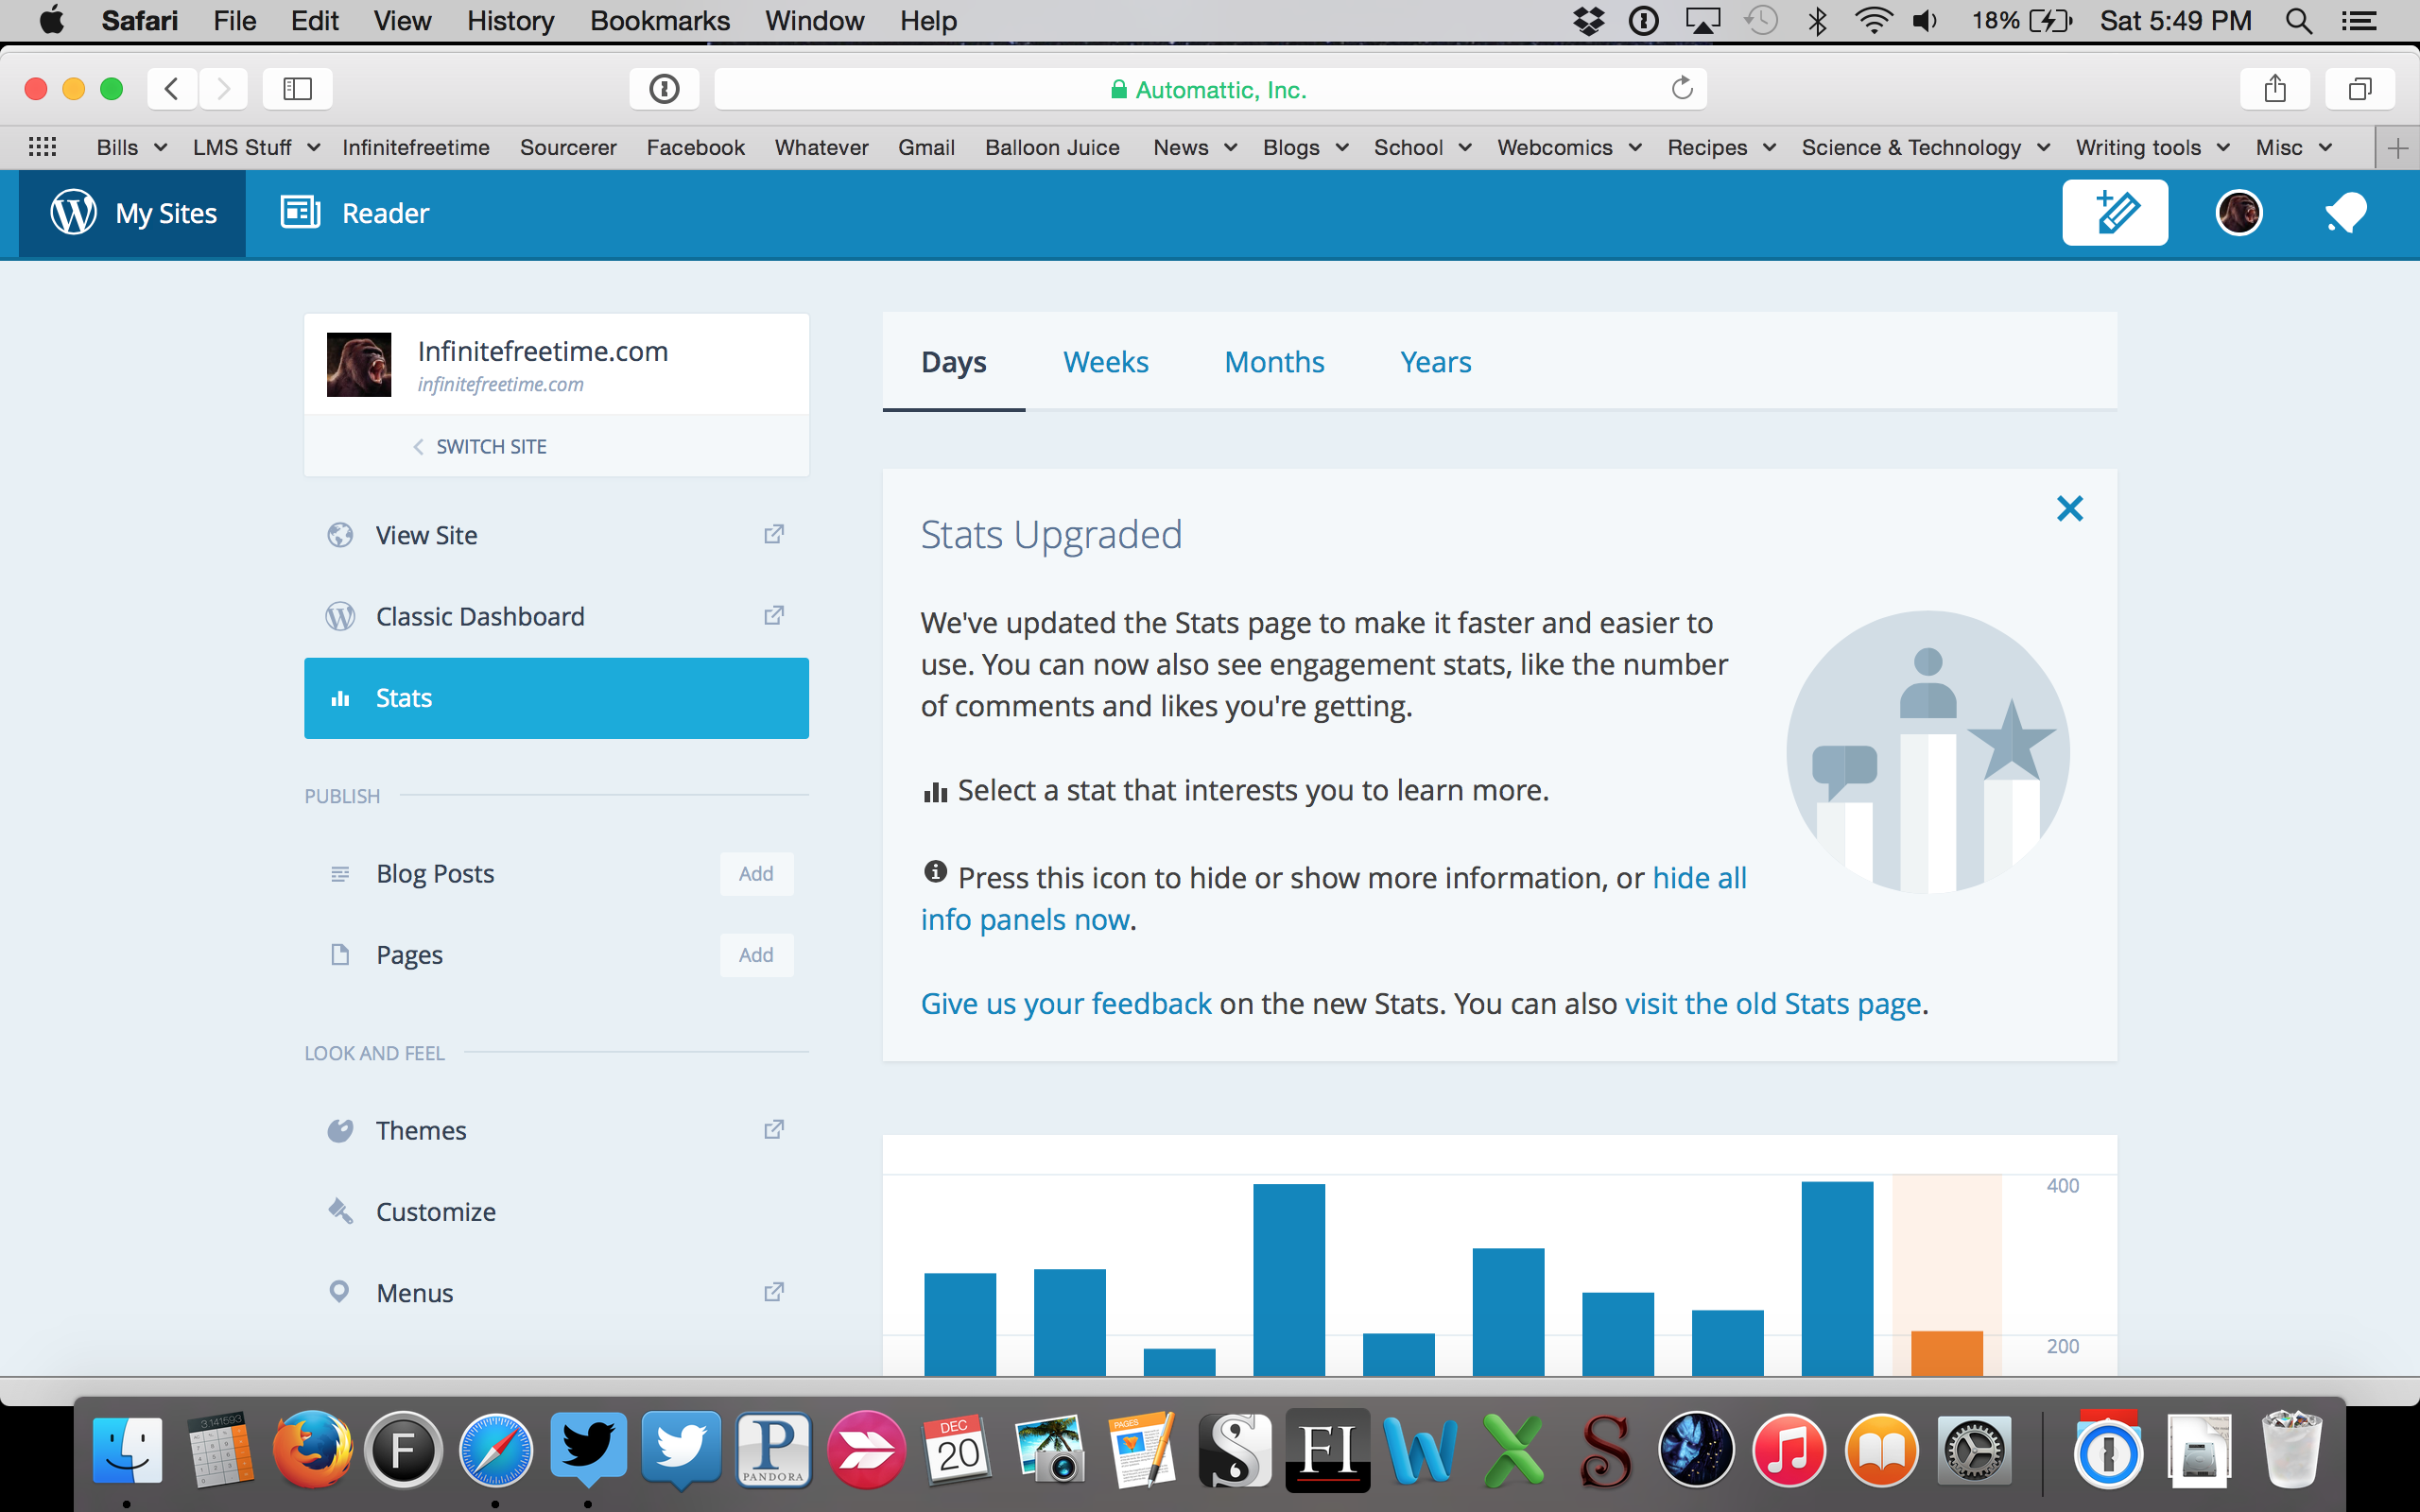
Task: Reload the page with refresh icon
Action: [x=1682, y=89]
